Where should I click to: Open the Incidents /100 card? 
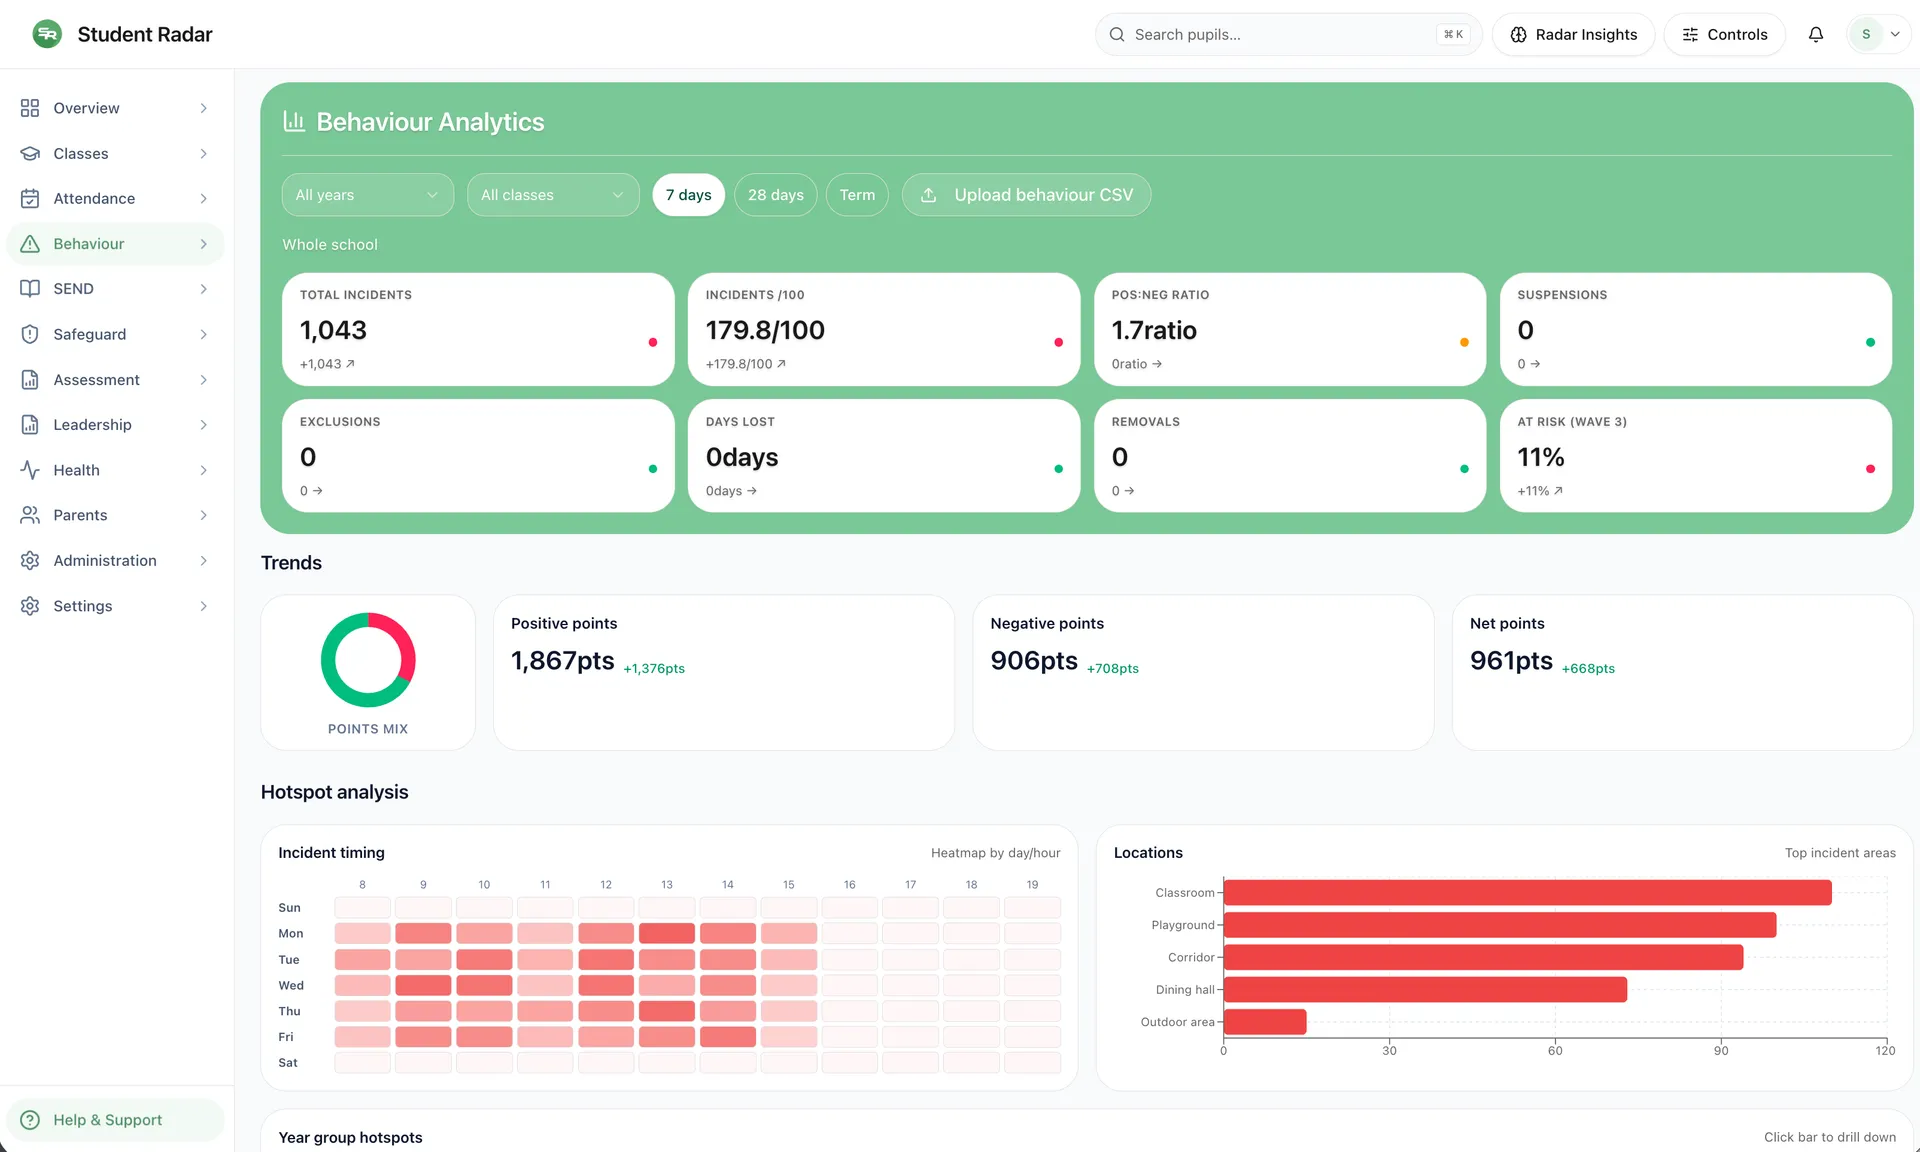pyautogui.click(x=884, y=329)
